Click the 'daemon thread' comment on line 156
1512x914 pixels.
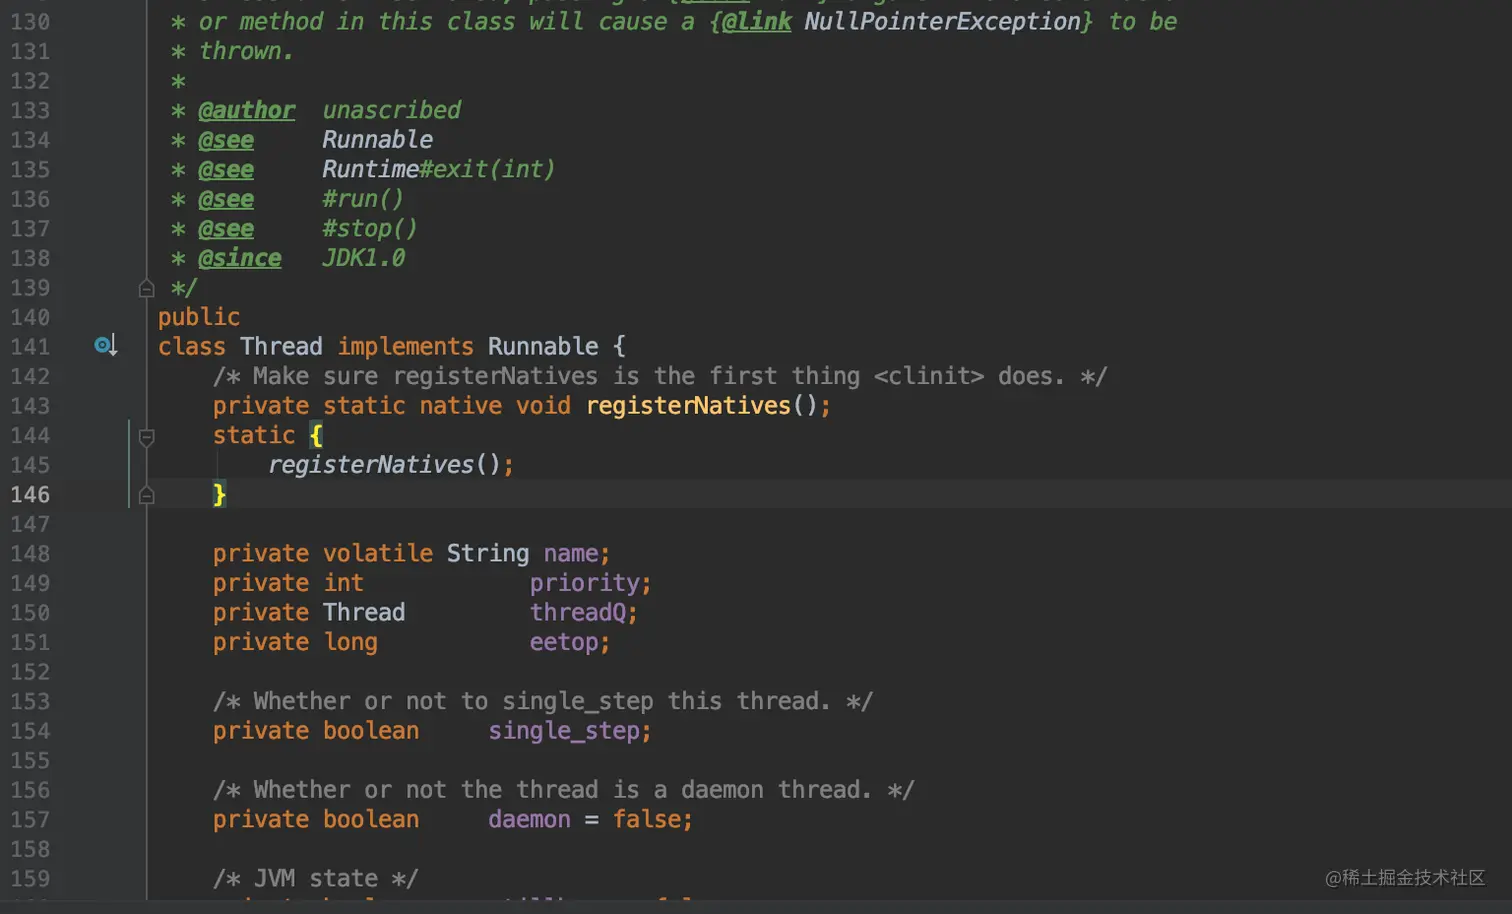564,789
